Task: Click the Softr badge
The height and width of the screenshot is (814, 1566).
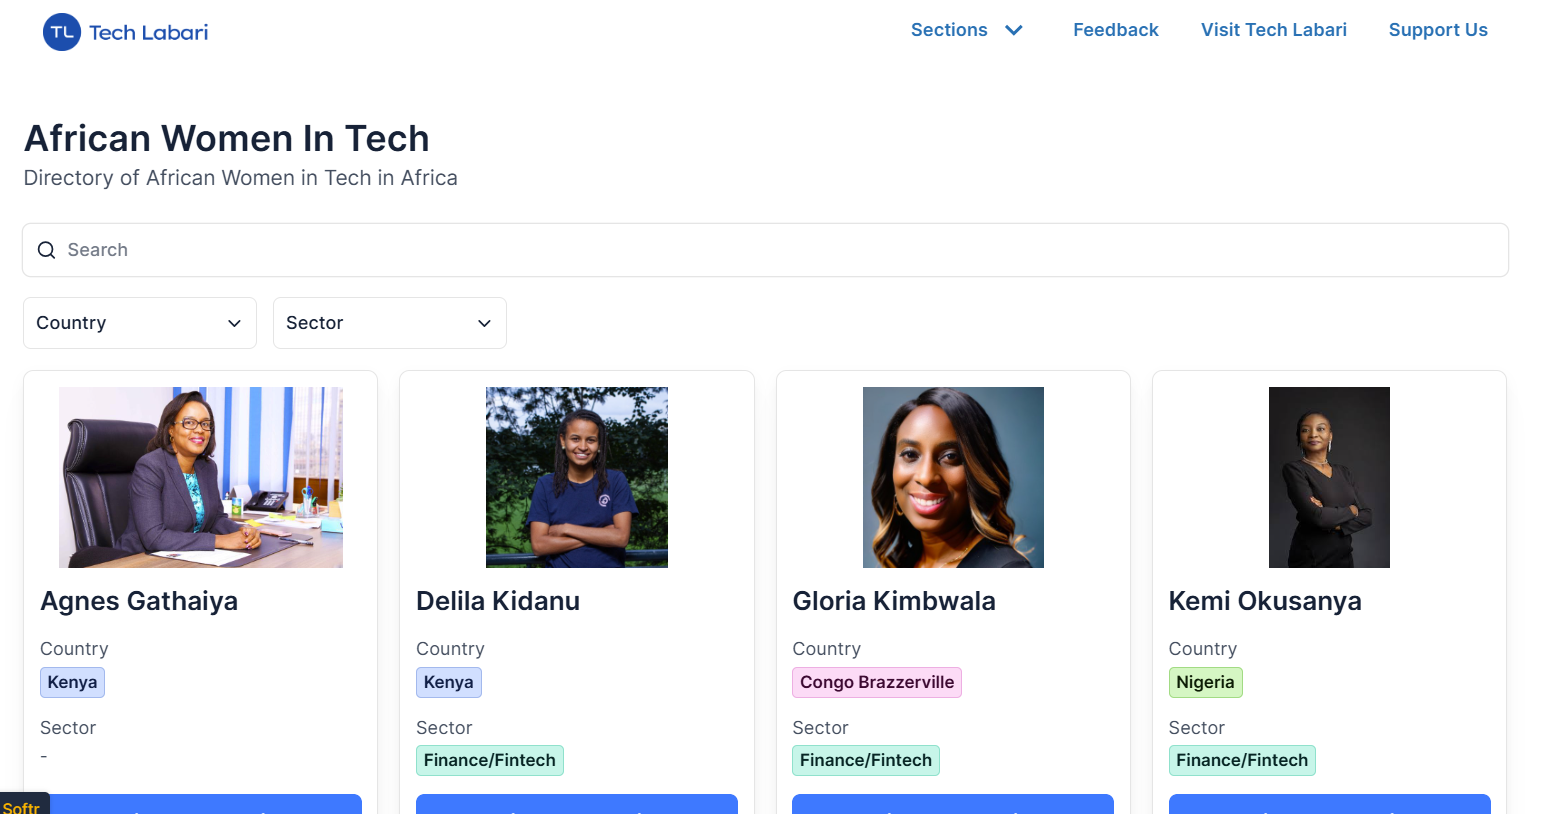Action: pos(22,806)
